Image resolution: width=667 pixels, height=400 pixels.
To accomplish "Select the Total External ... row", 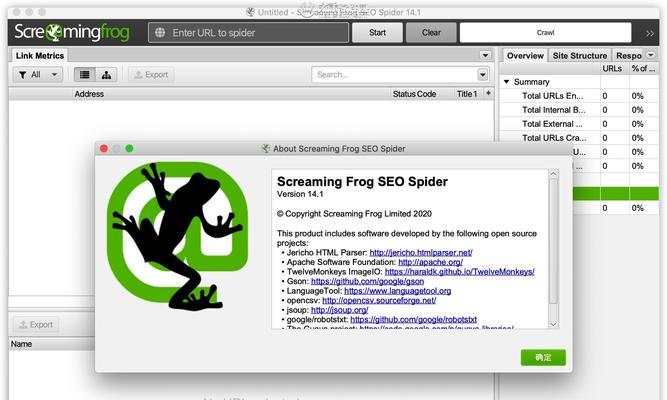I will click(x=580, y=124).
